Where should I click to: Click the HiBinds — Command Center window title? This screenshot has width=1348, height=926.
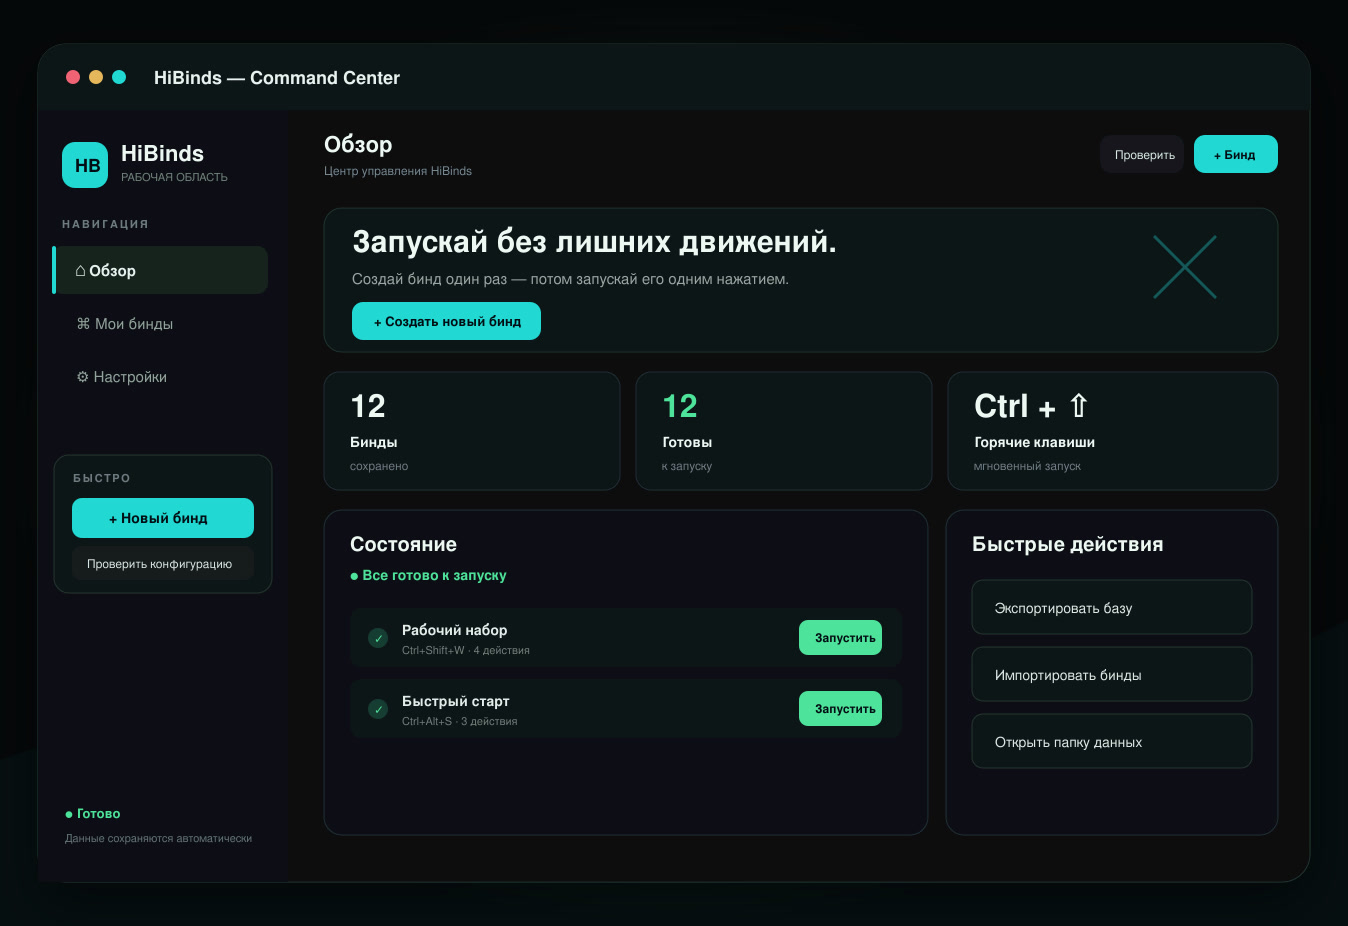pos(277,78)
